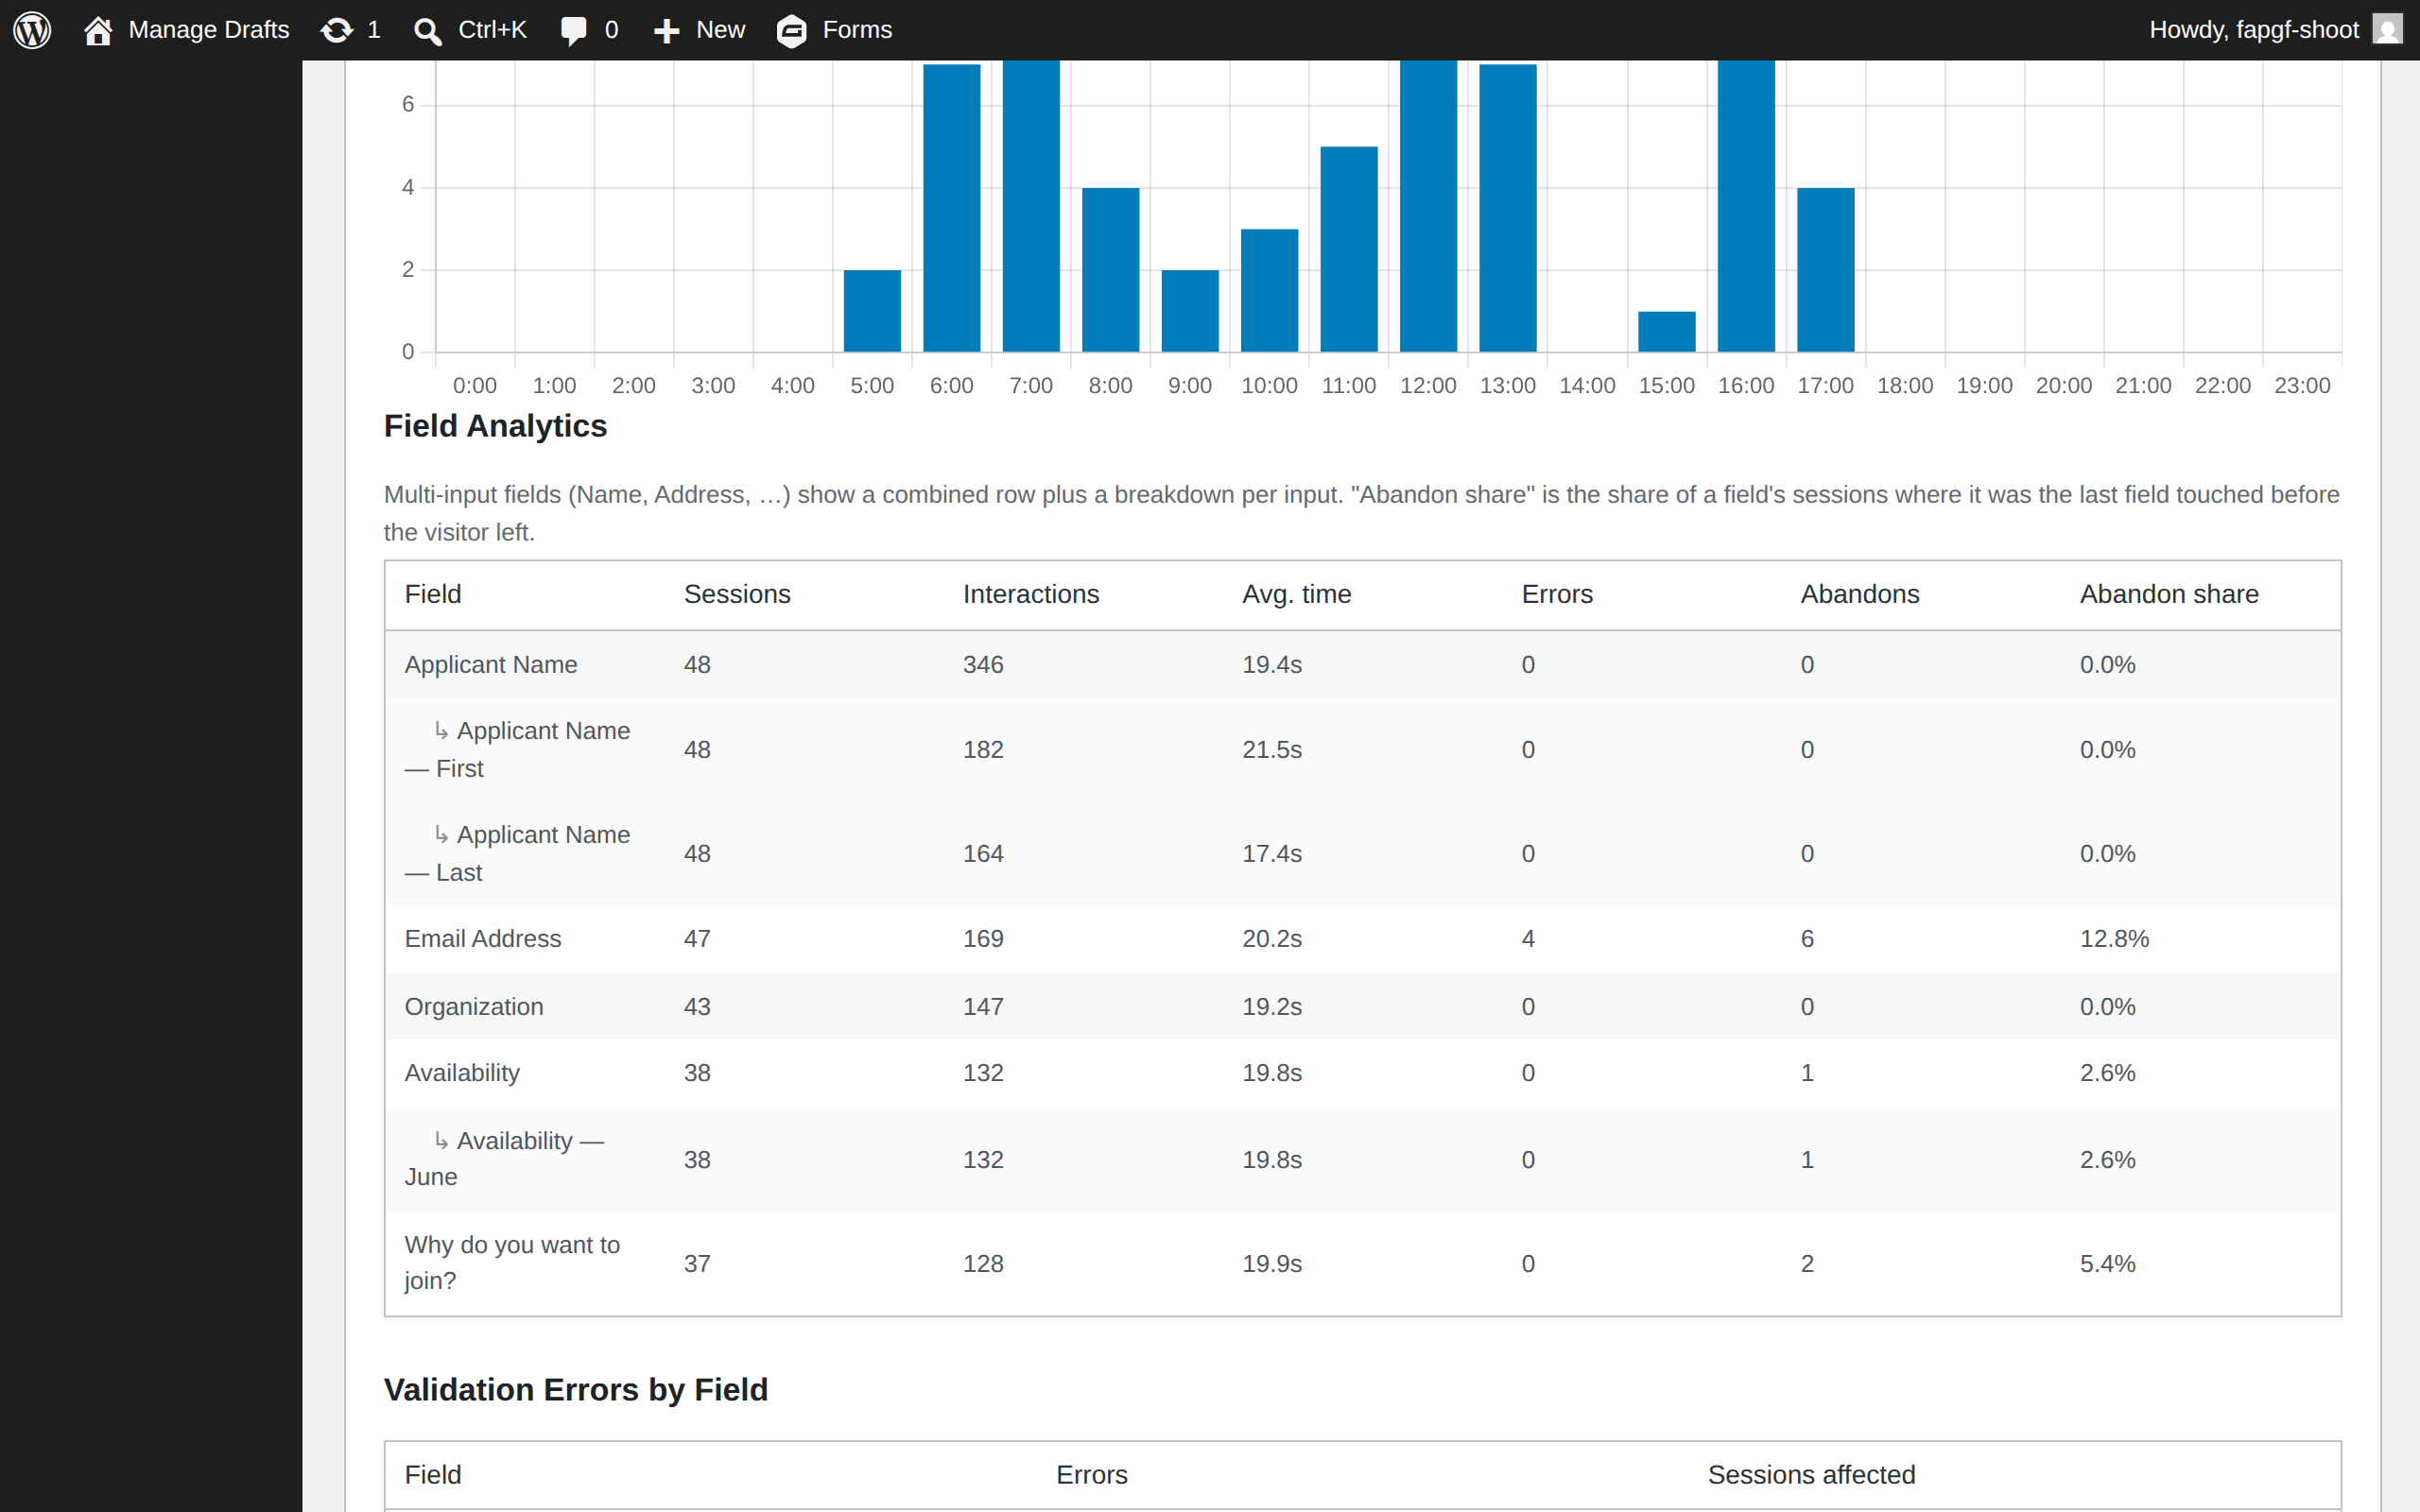Open the Forms admin bar menu
Screen dimensions: 2420x1512
(x=835, y=30)
